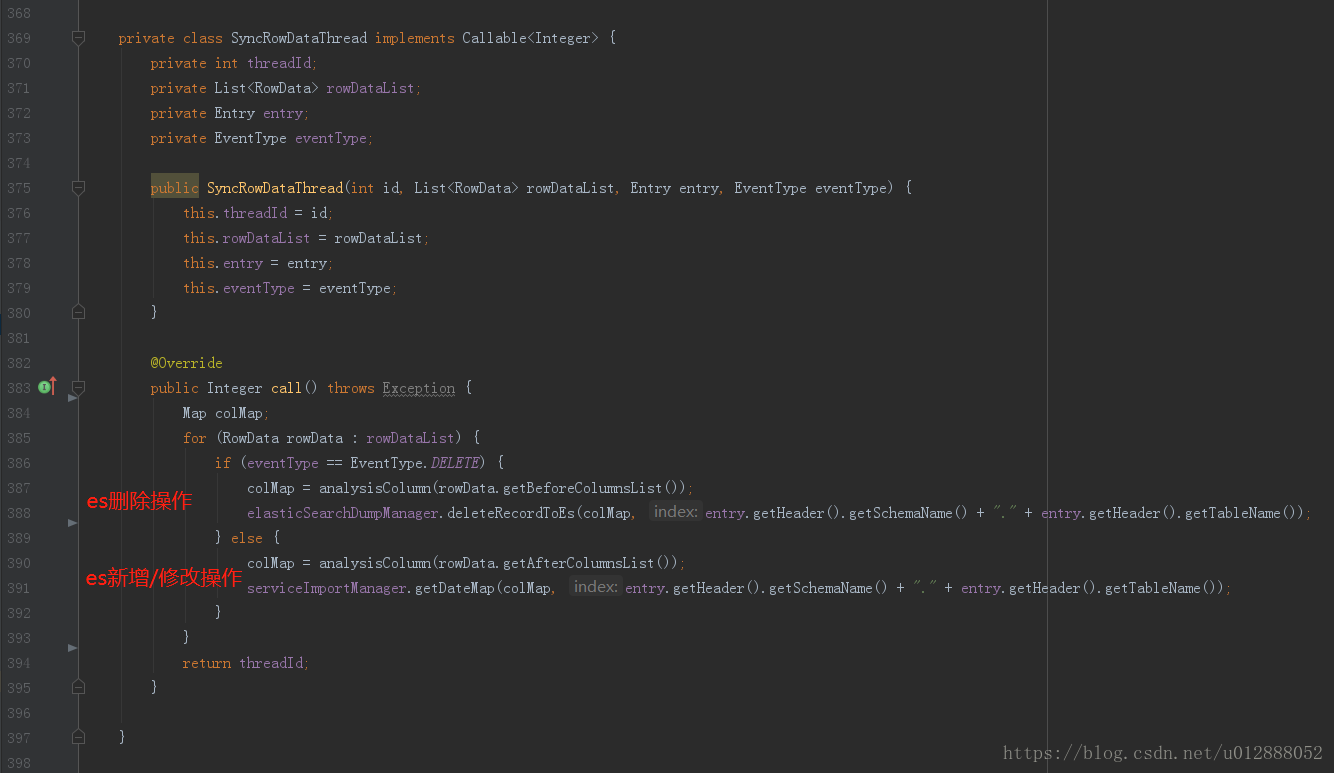Viewport: 1334px width, 773px height.
Task: Toggle the fold end marker on line 395
Action: coord(78,687)
